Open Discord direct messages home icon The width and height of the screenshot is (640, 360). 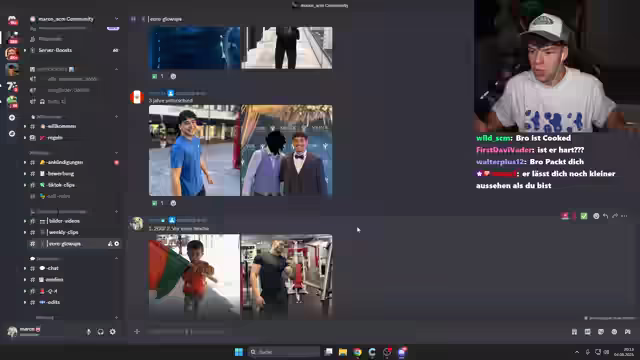point(12,20)
